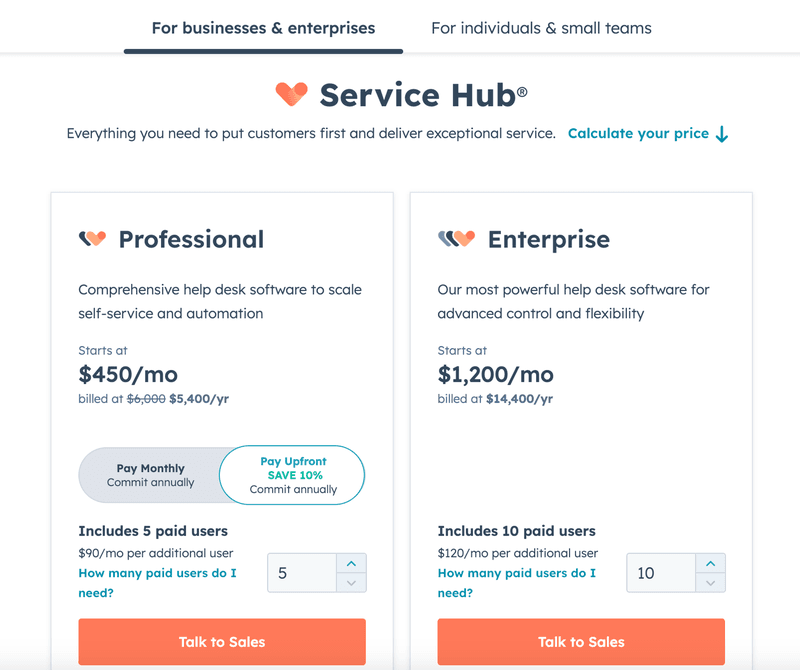
Task: Click the Enterprise tier hearts icon
Action: [456, 239]
